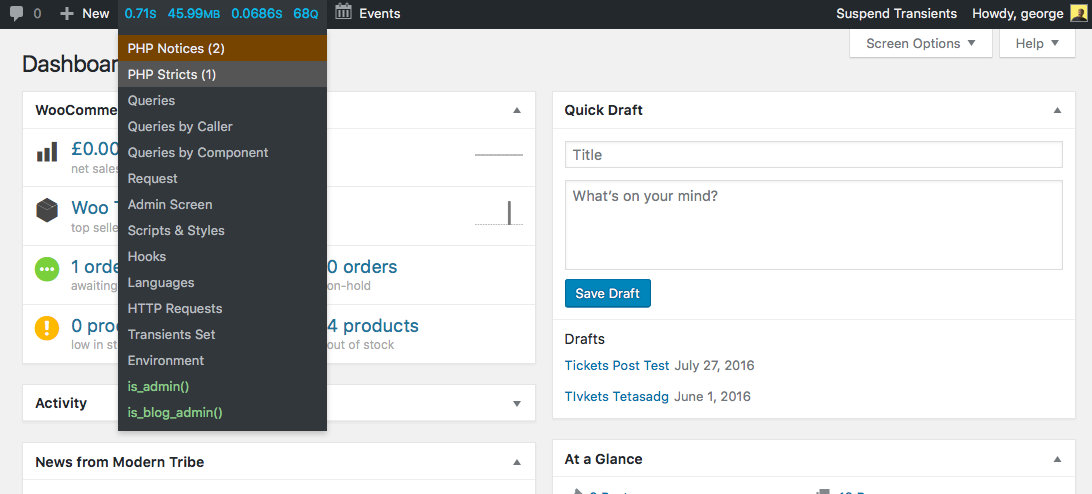This screenshot has width=1092, height=494.
Task: Click Suspend Transients in admin bar
Action: point(896,14)
